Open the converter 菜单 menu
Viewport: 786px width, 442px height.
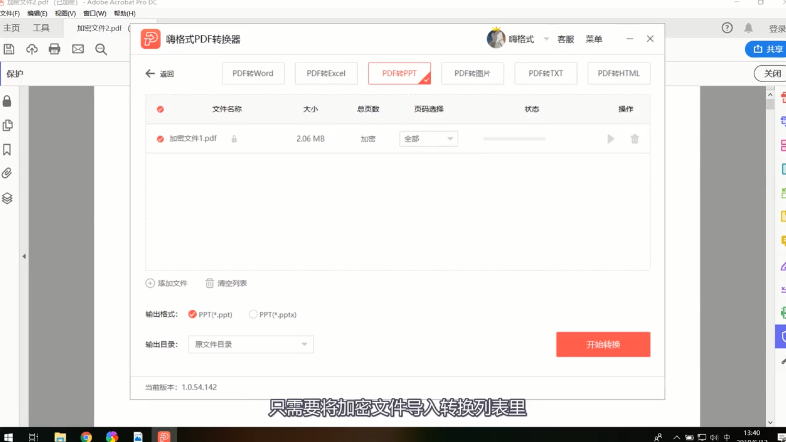594,39
